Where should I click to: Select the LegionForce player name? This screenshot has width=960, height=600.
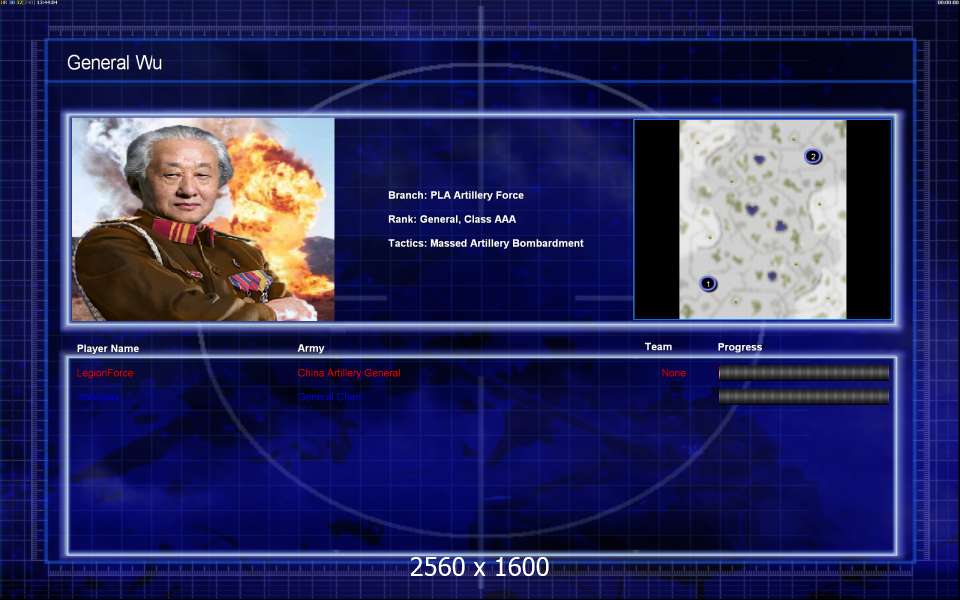(105, 373)
